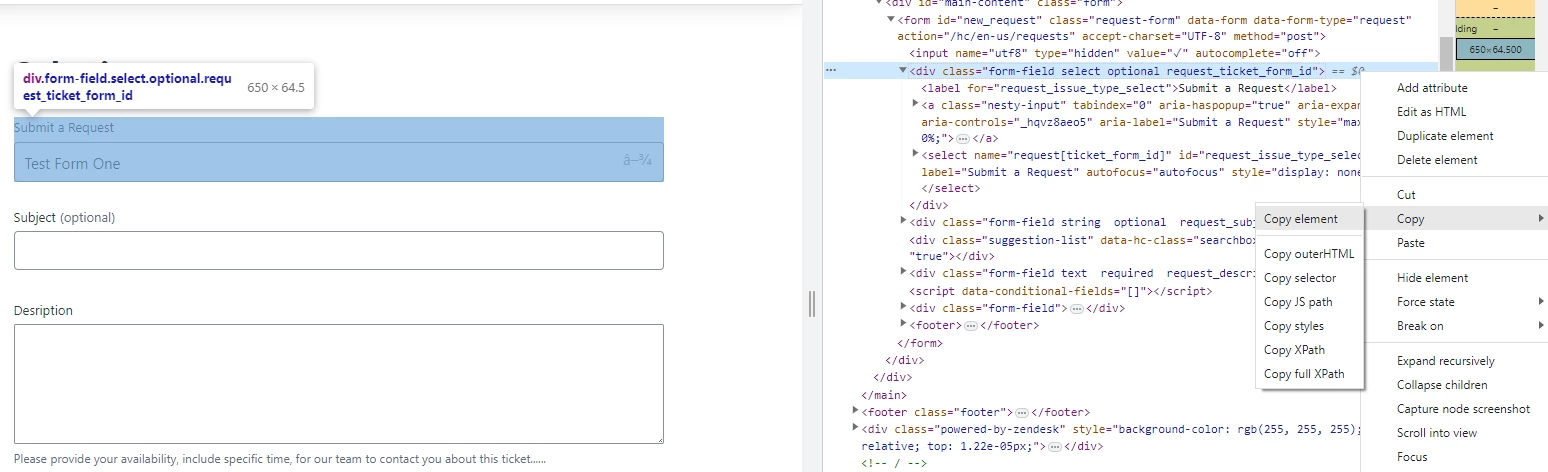Click the <!-- / --> comment line
The width and height of the screenshot is (1548, 472).
point(893,463)
